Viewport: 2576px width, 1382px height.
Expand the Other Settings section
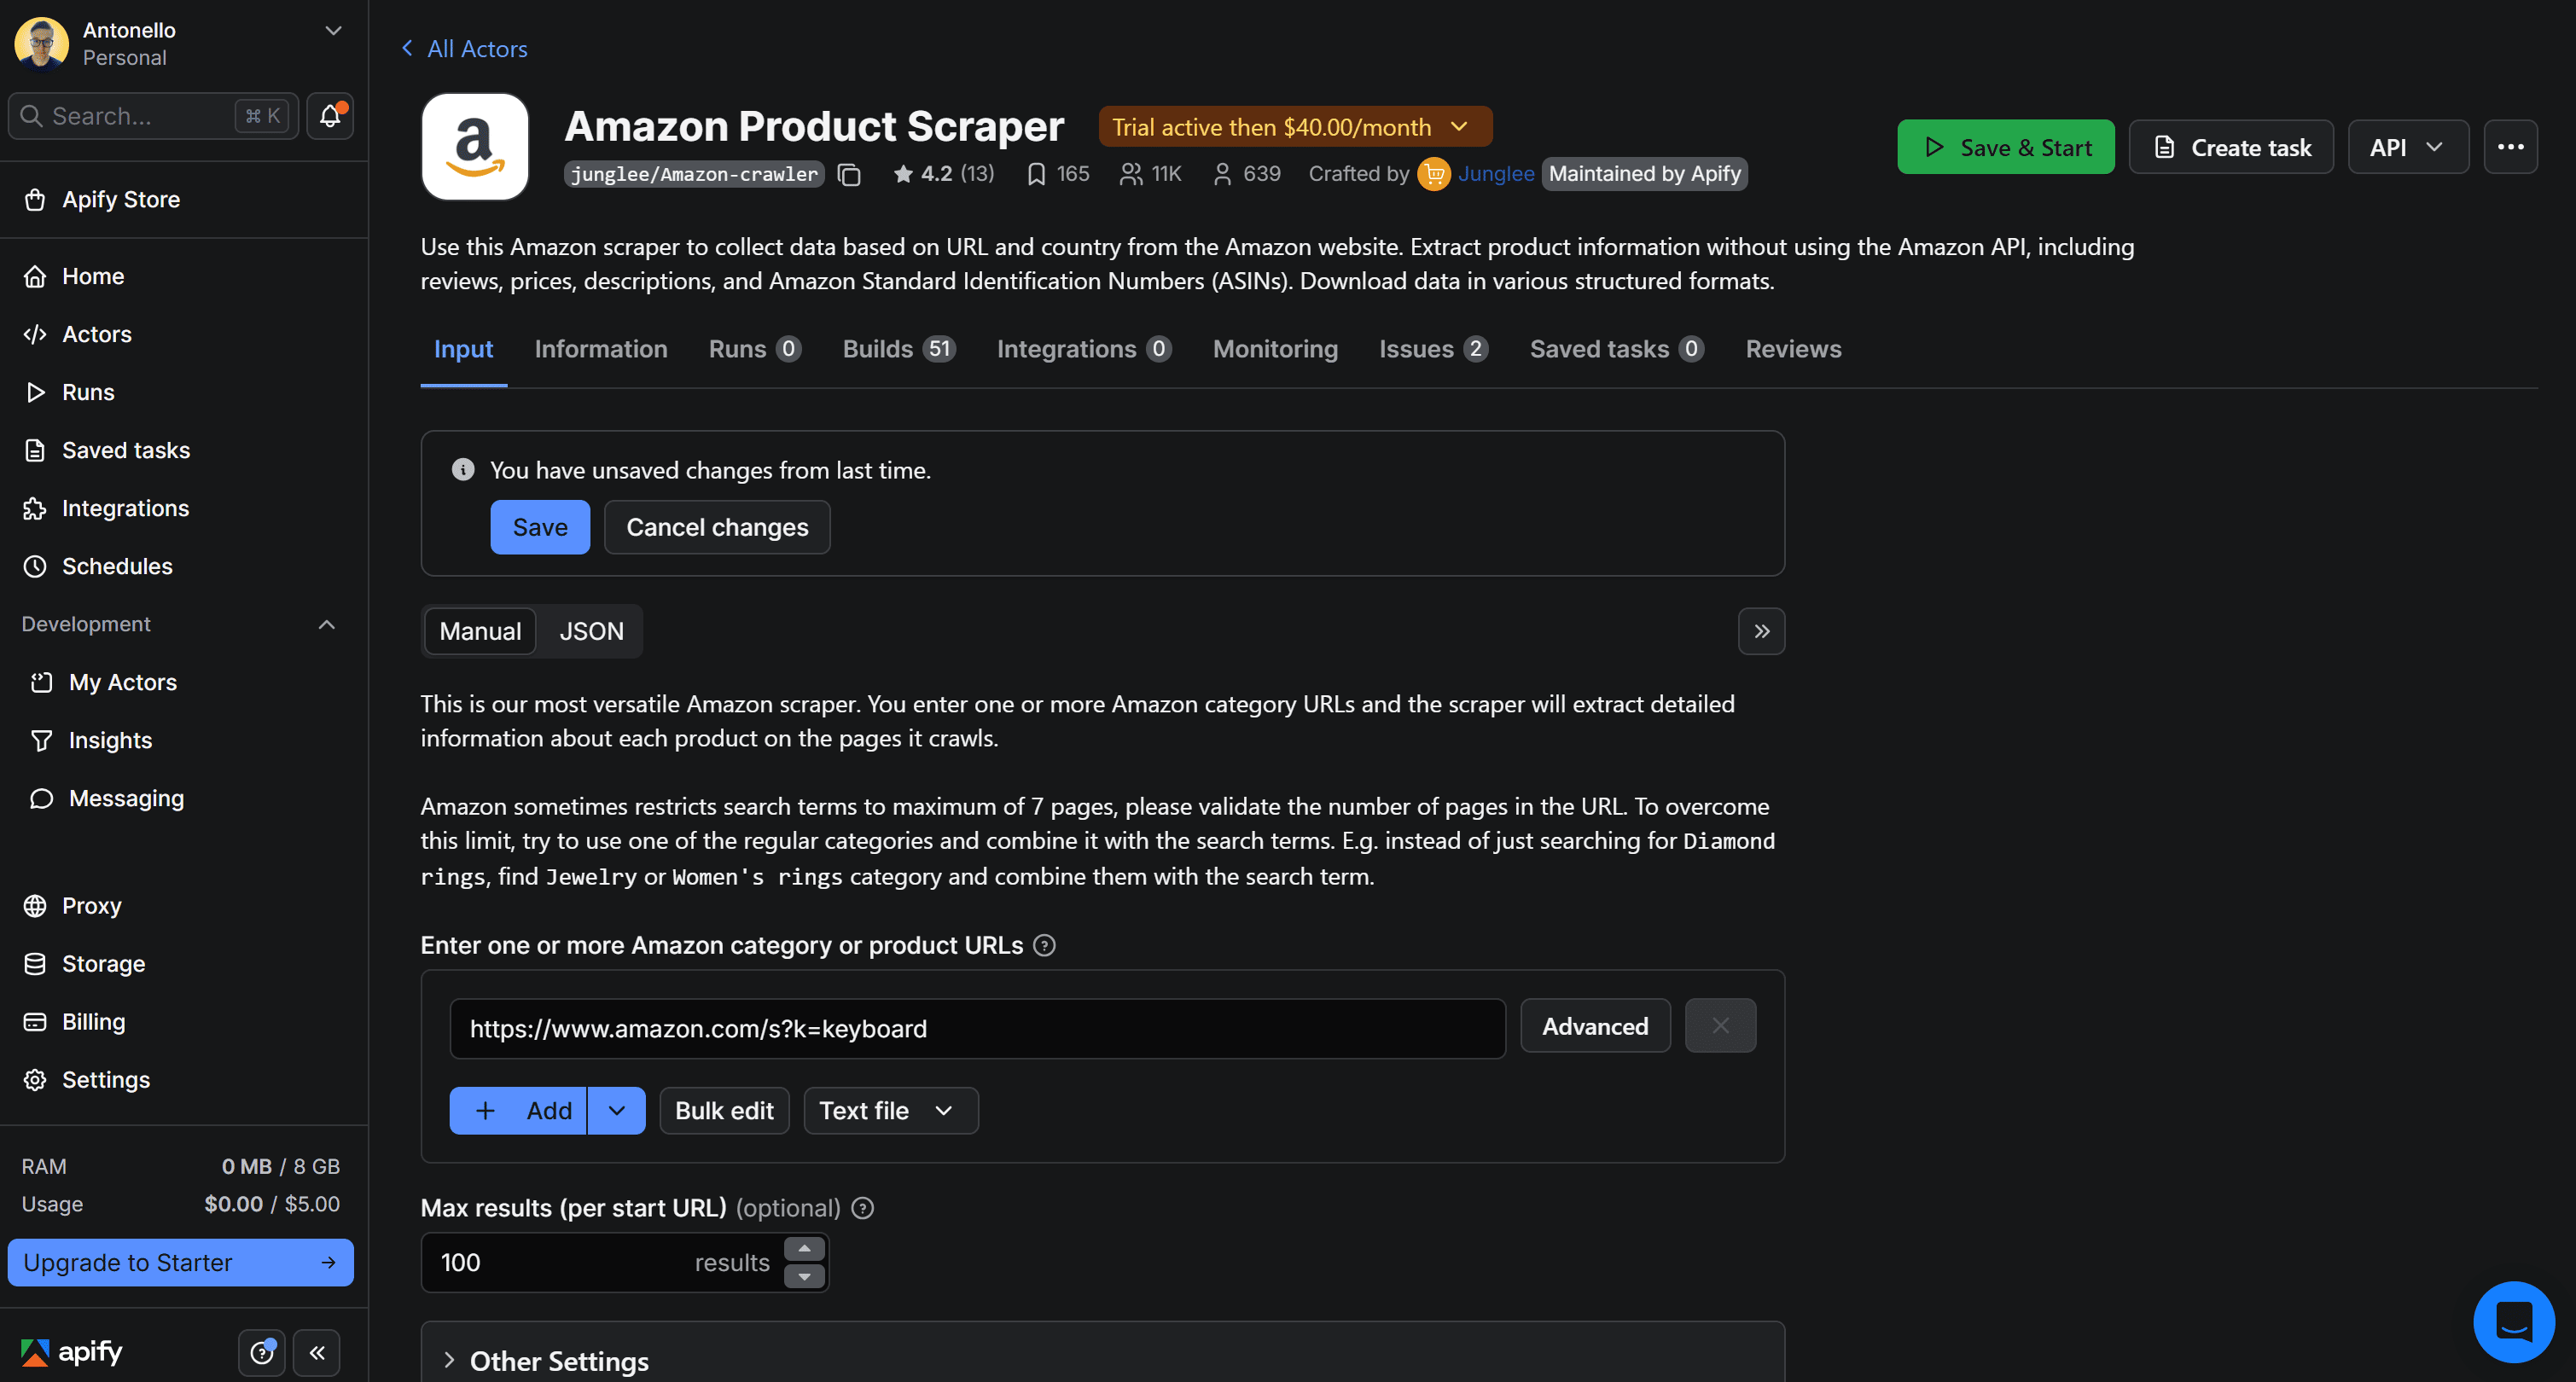(558, 1360)
